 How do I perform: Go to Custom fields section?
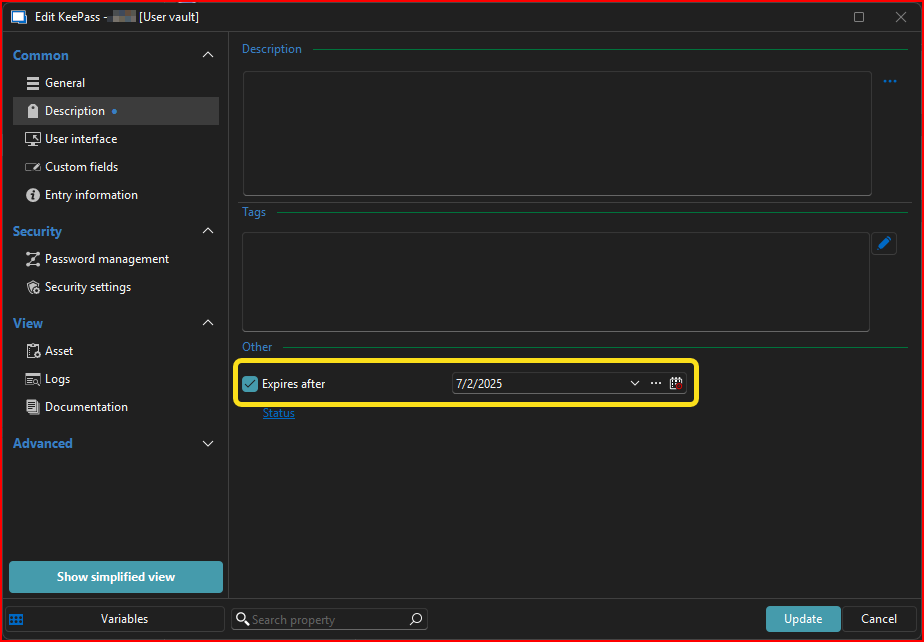pyautogui.click(x=116, y=167)
